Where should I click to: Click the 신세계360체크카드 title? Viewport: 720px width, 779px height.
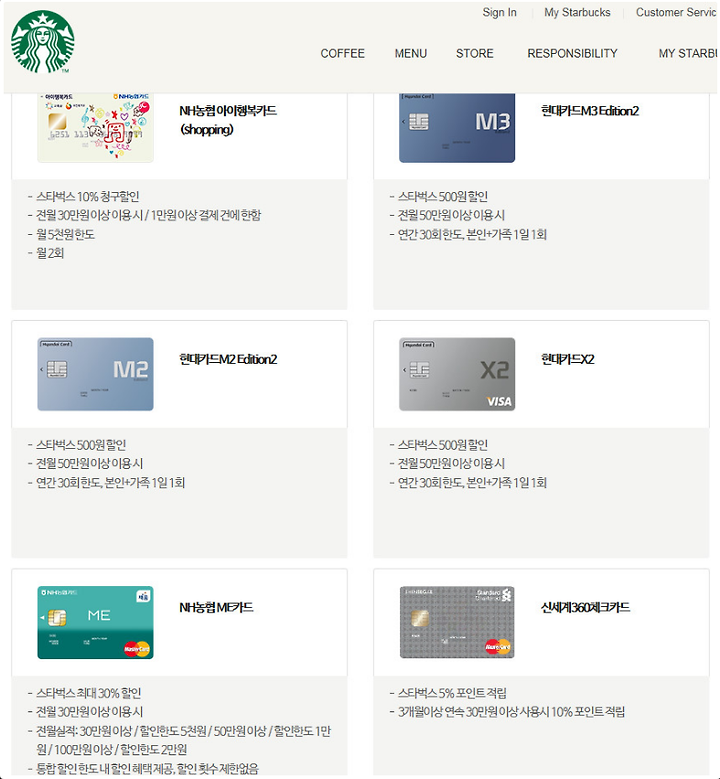(x=585, y=607)
